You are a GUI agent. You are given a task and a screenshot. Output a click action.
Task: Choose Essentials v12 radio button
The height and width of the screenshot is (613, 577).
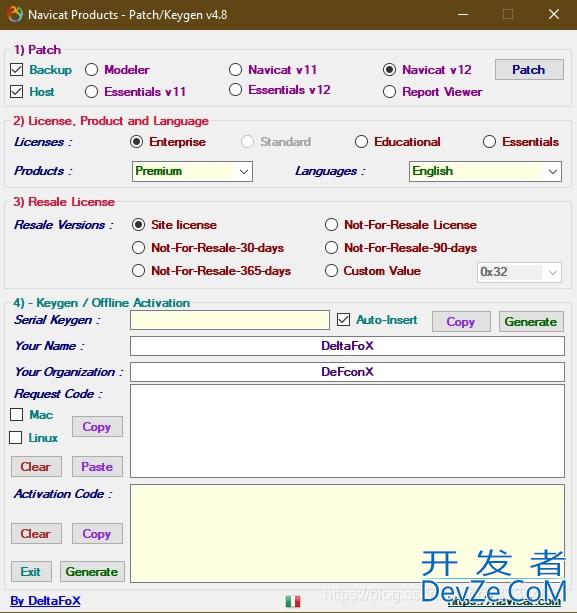(x=235, y=90)
